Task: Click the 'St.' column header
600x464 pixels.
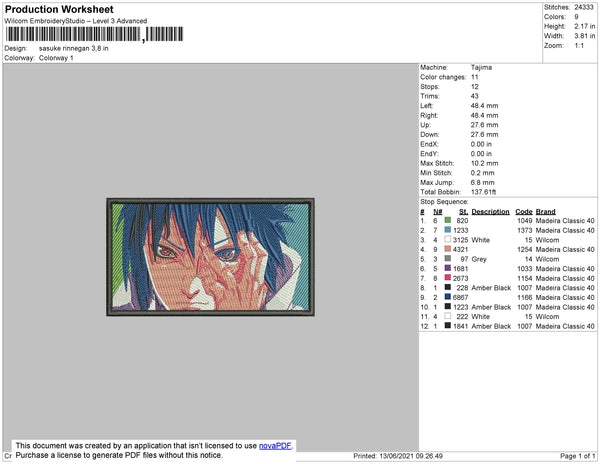Action: (463, 212)
